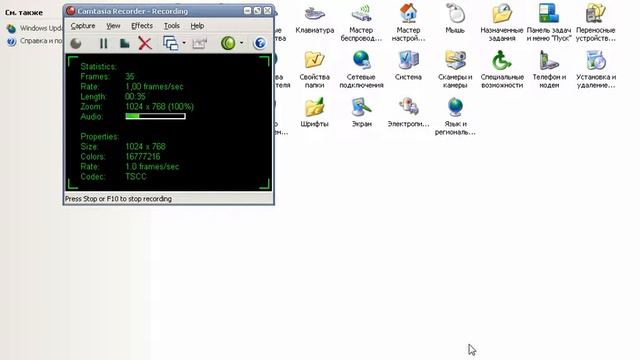Open Язык и региональ... icon

(455, 117)
